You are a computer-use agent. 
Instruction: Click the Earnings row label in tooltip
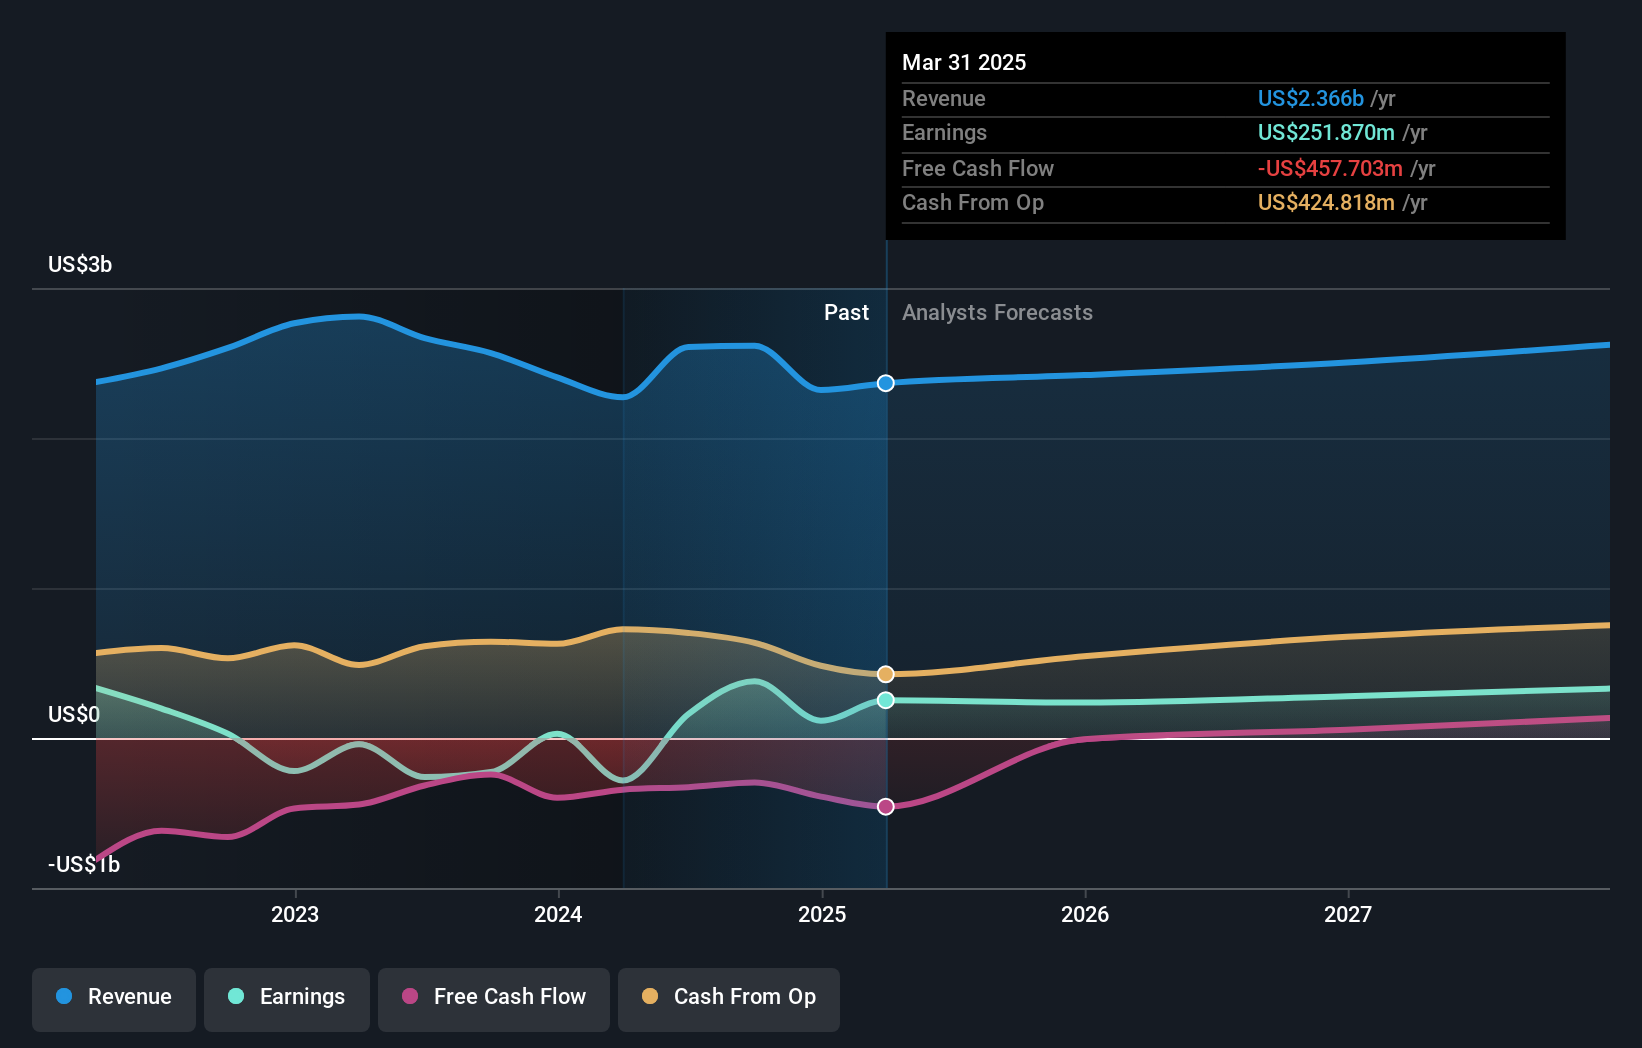click(944, 132)
